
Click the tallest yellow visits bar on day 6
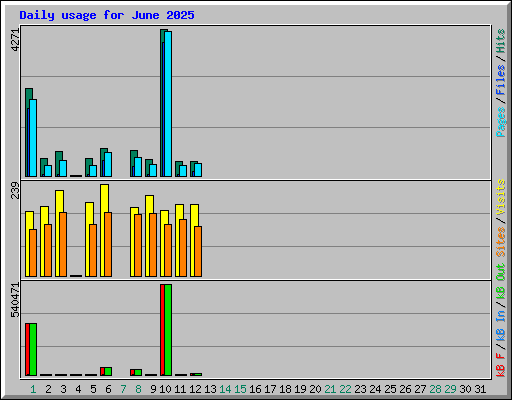(x=104, y=198)
